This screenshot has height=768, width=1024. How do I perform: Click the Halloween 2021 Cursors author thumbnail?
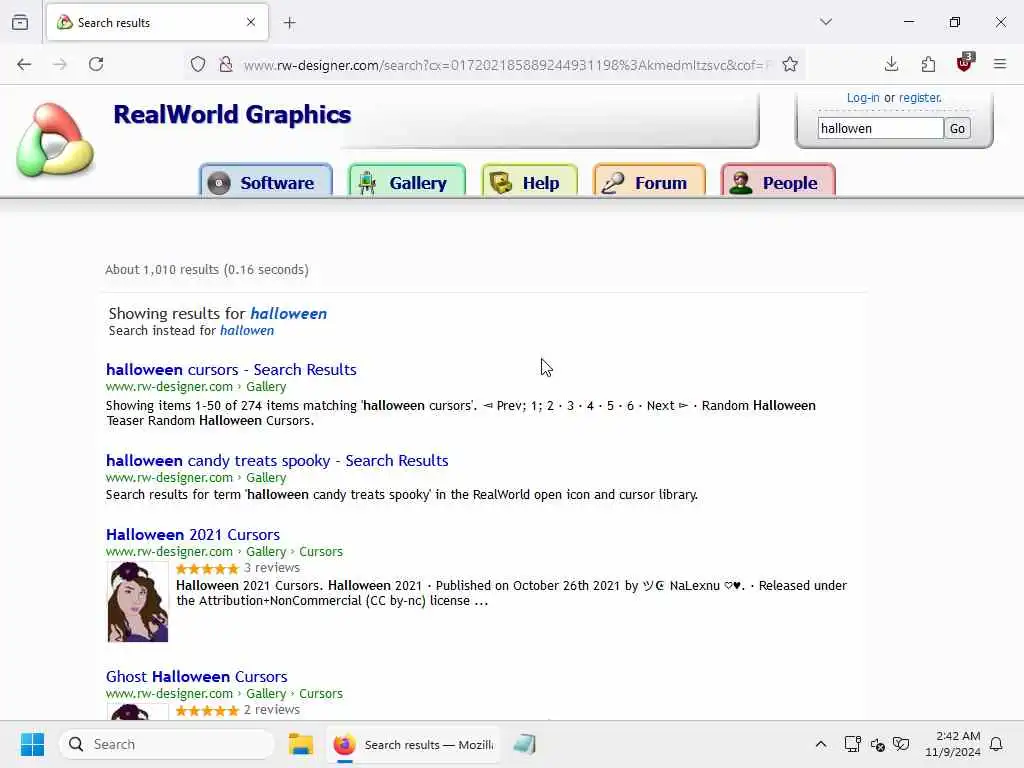click(138, 601)
